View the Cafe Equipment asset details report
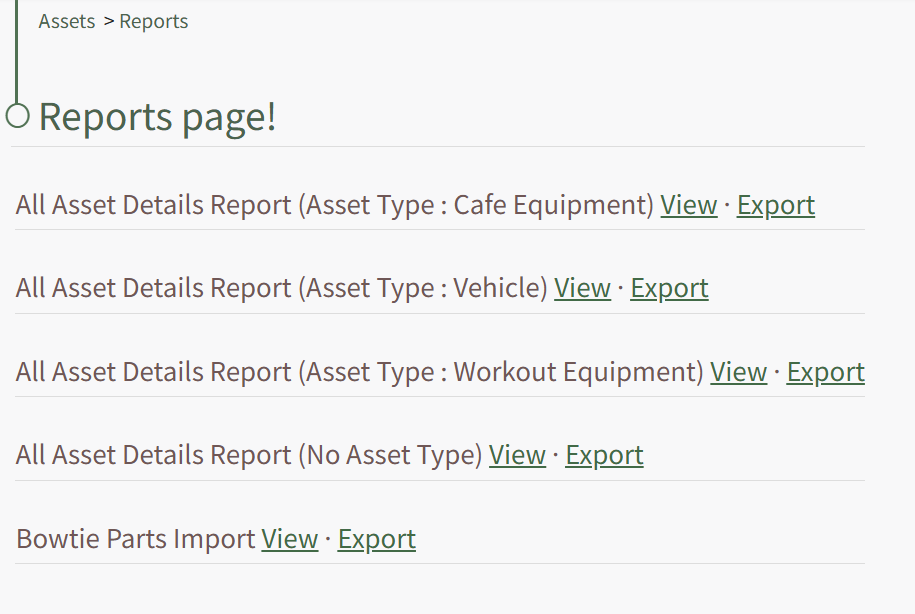Viewport: 915px width, 614px height. click(688, 205)
